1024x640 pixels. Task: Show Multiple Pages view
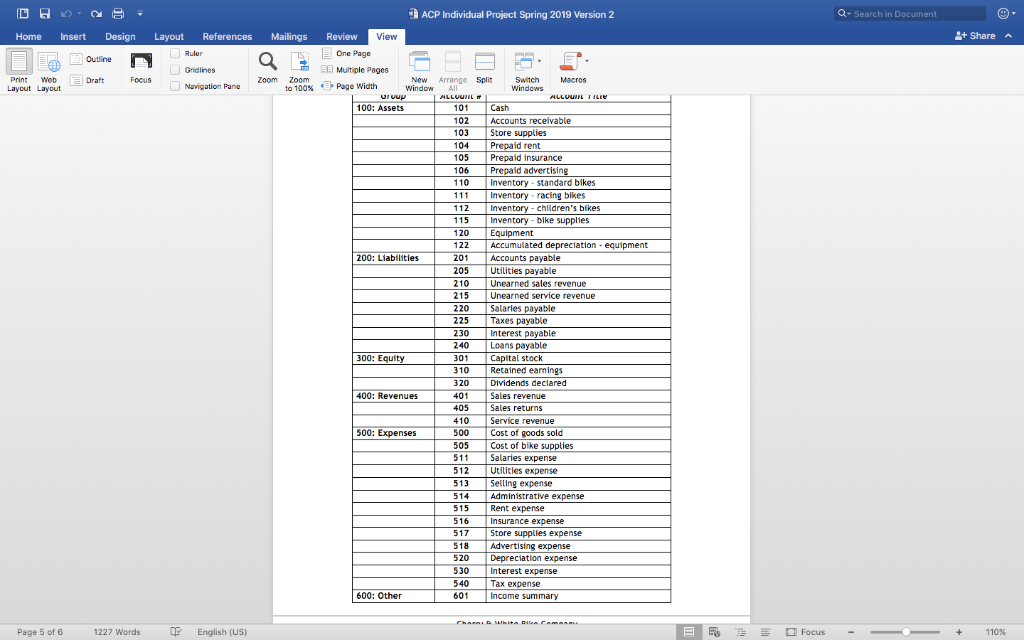[x=355, y=70]
